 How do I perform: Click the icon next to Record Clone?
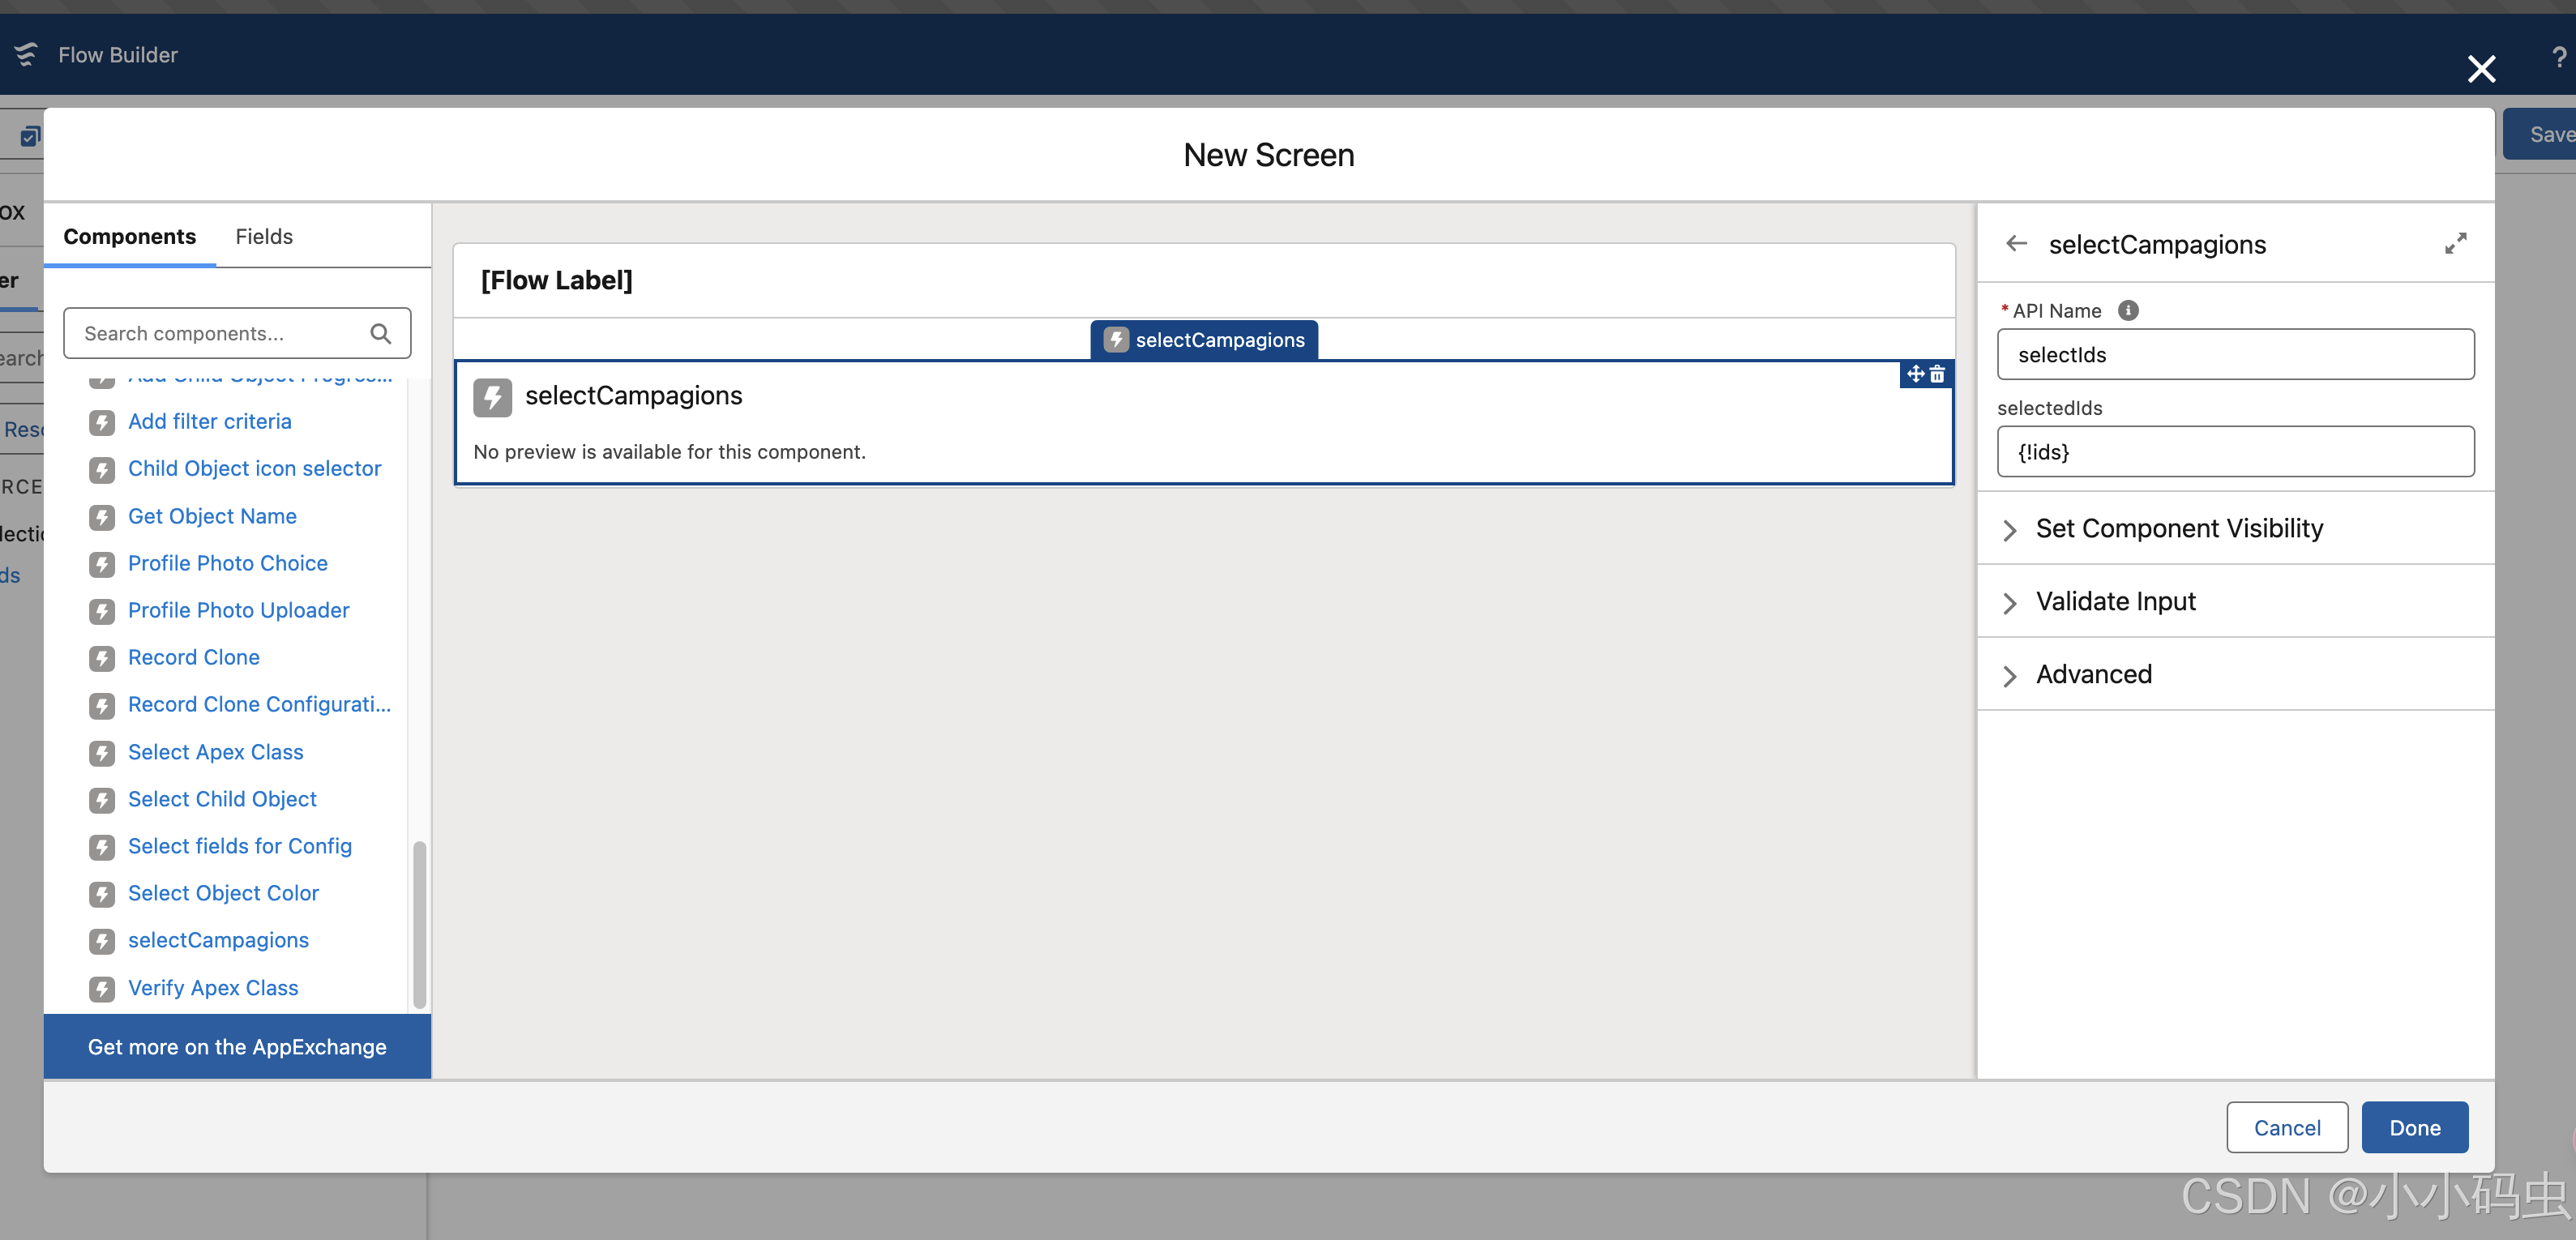[102, 658]
